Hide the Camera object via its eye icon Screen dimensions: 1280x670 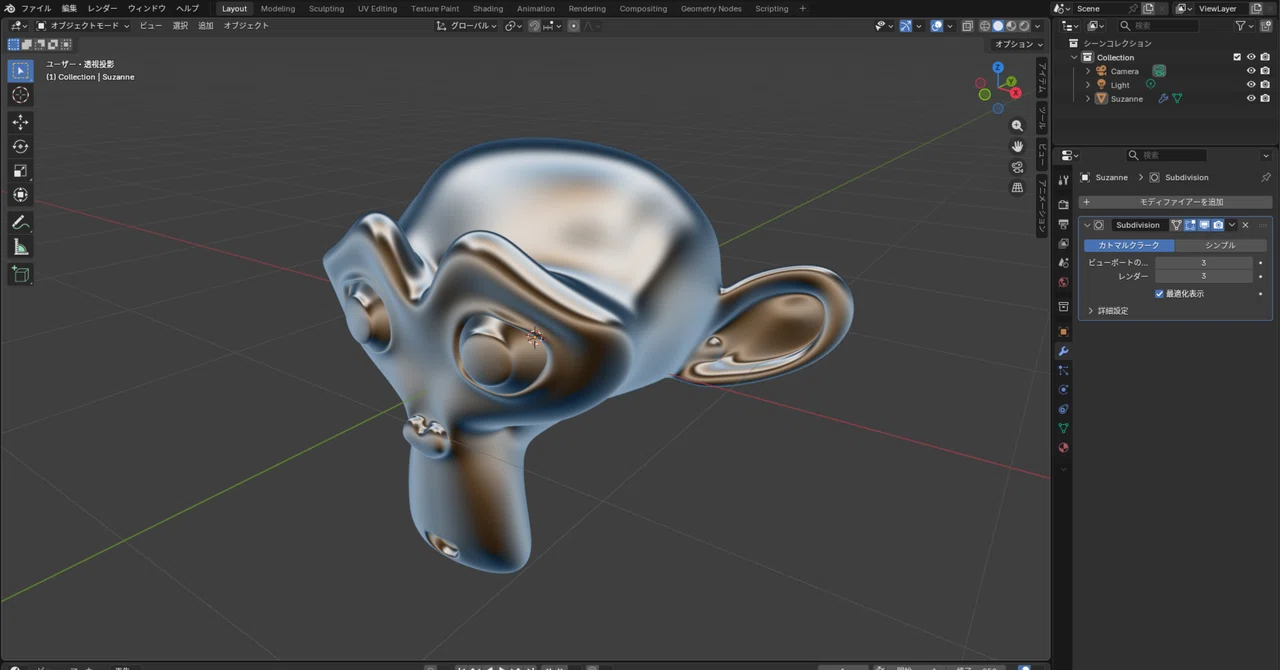coord(1251,71)
